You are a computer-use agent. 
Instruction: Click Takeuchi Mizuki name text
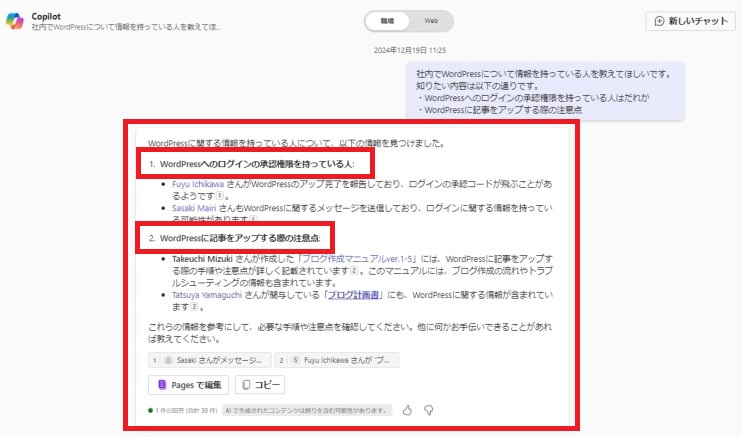tap(202, 259)
